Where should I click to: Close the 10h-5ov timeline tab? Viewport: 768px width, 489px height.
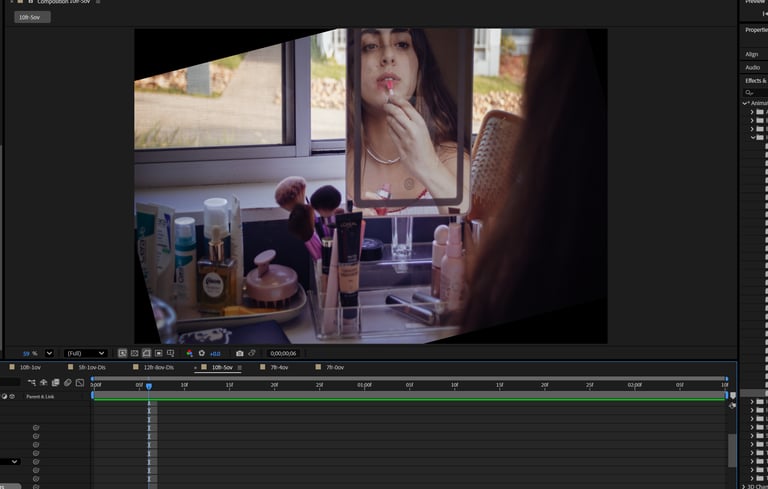point(195,367)
